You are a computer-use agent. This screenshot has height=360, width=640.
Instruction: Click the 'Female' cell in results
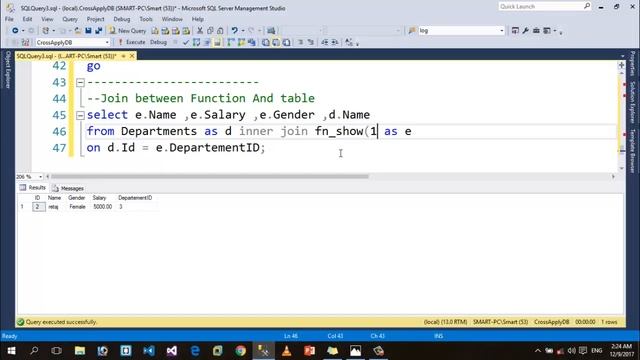pos(77,207)
